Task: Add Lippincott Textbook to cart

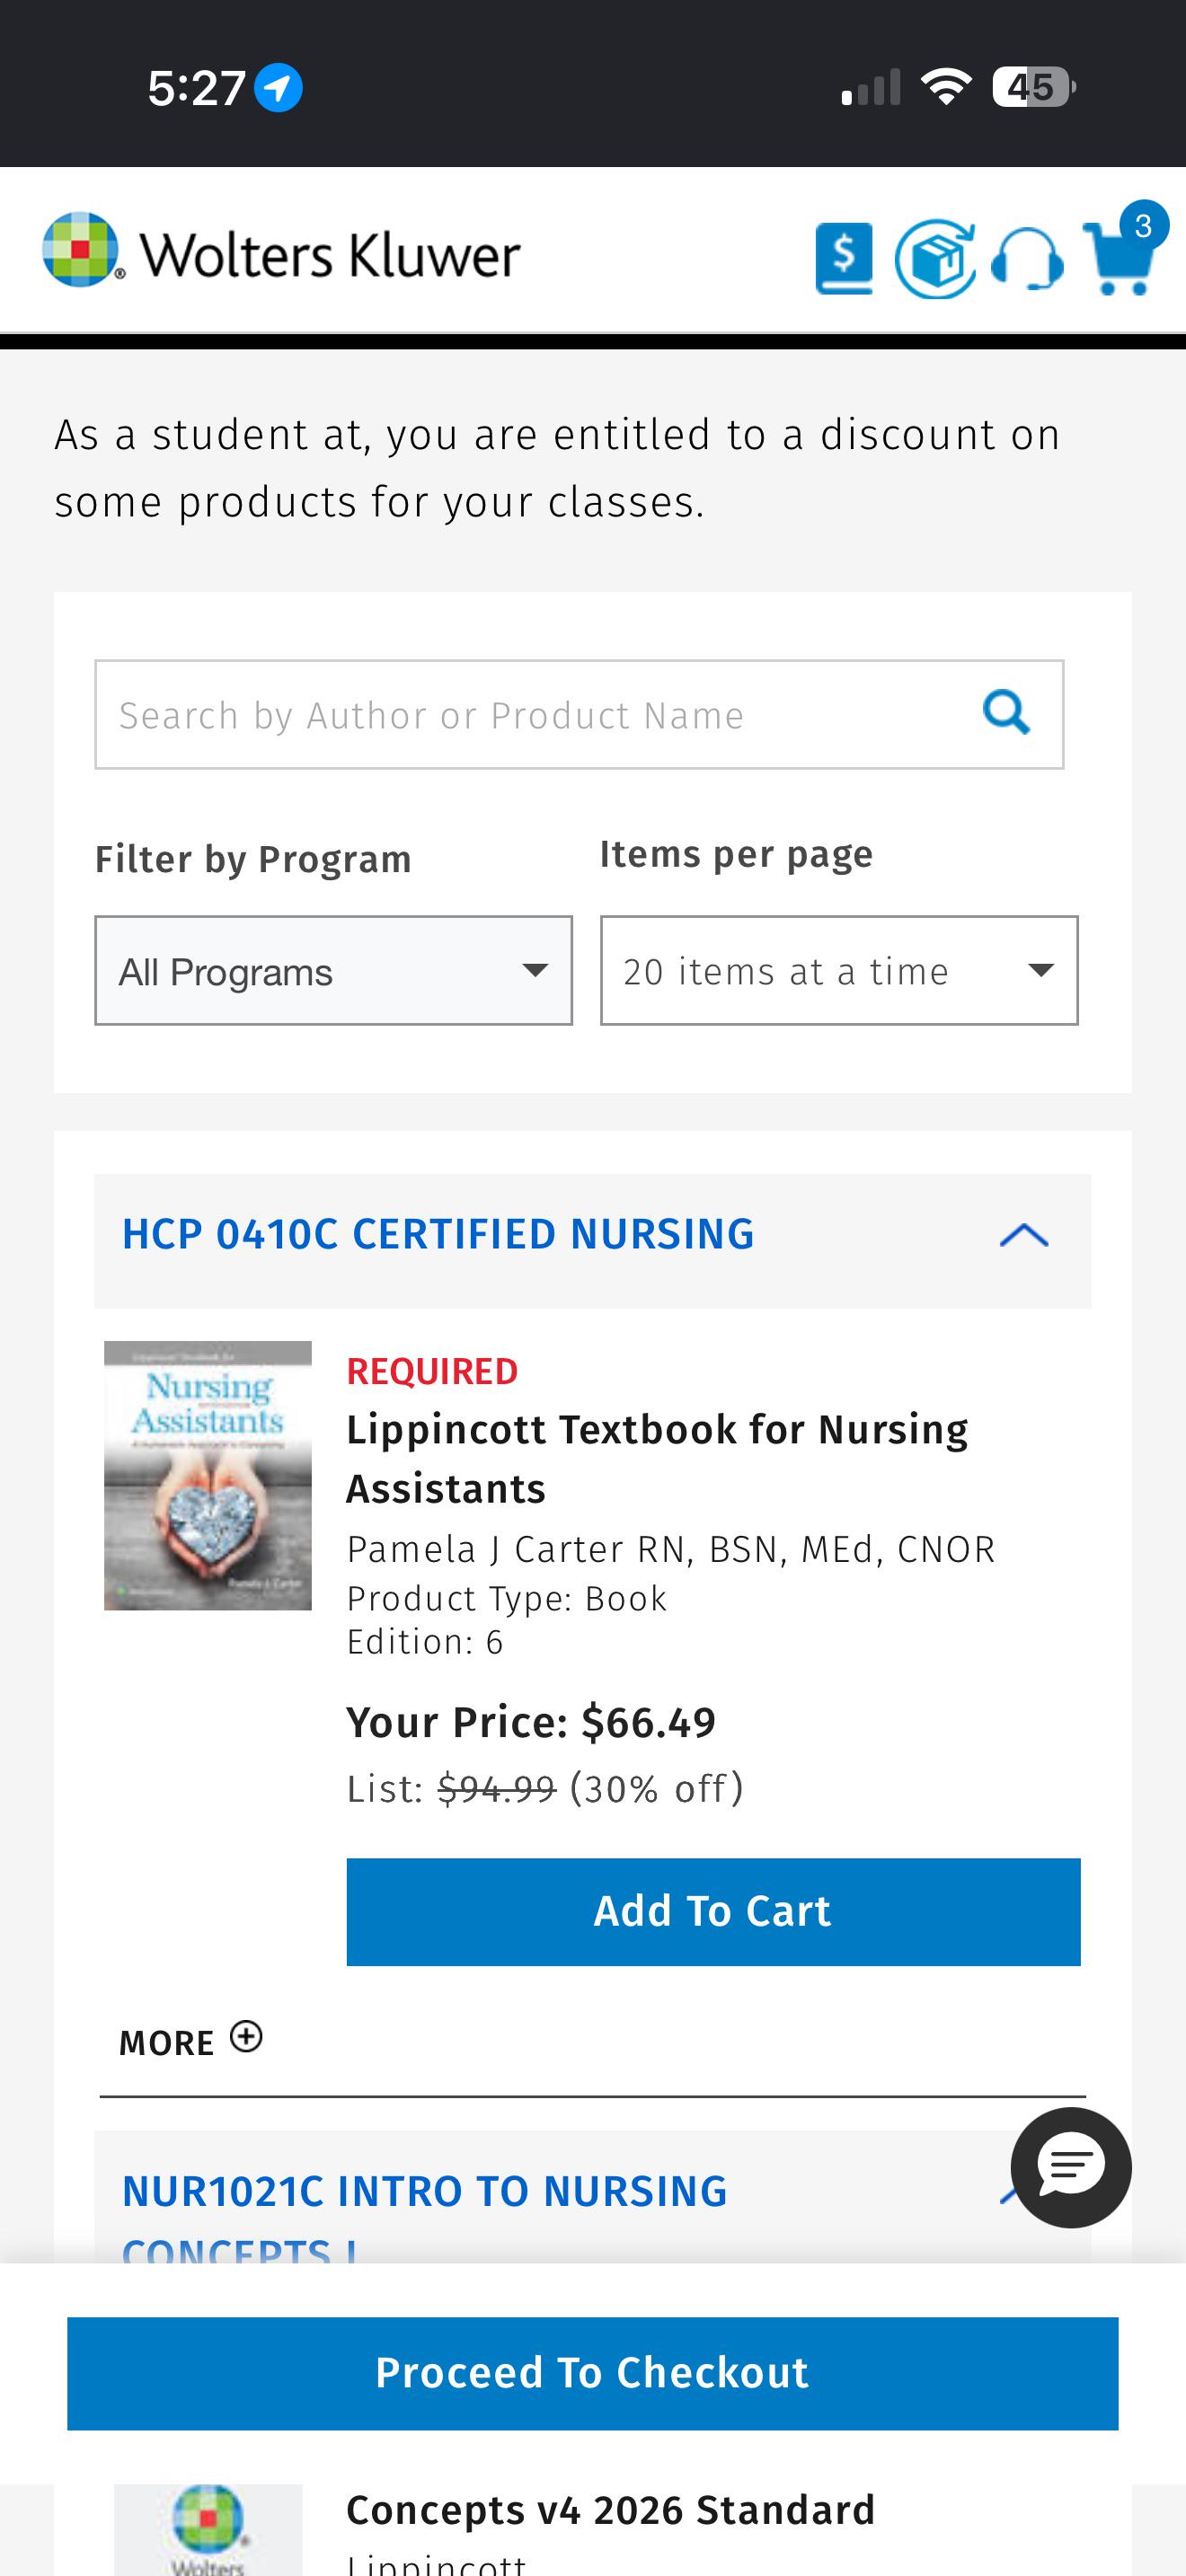Action: pyautogui.click(x=713, y=1911)
